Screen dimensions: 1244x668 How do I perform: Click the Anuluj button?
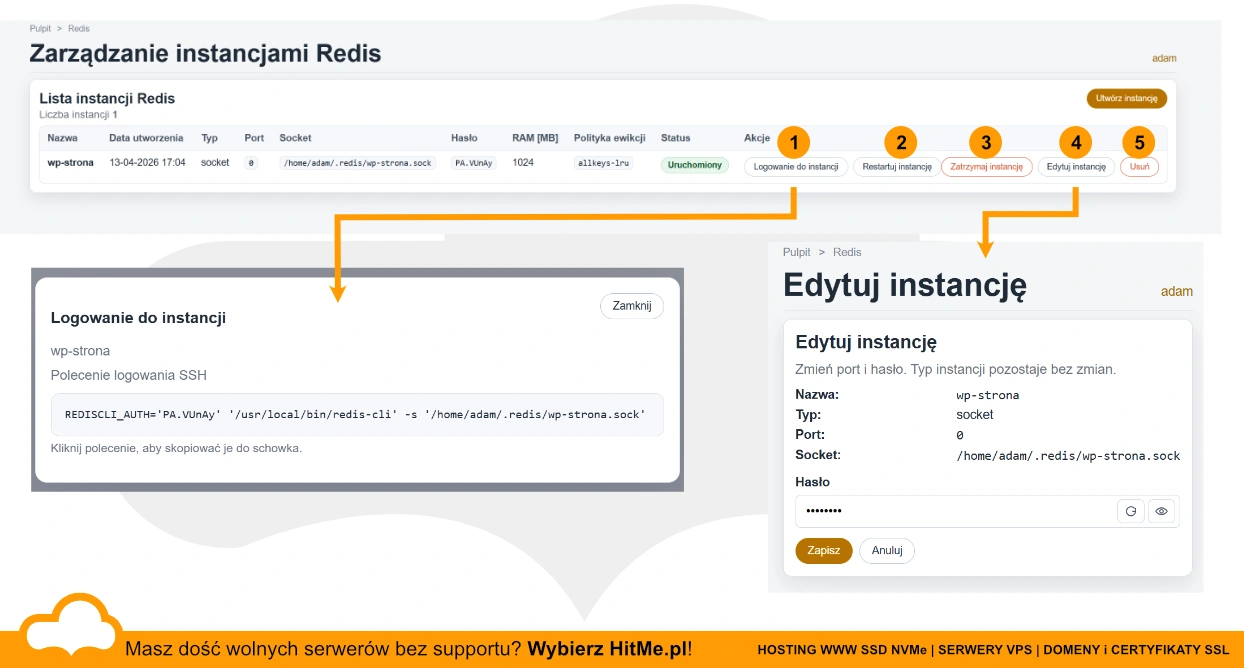(887, 551)
